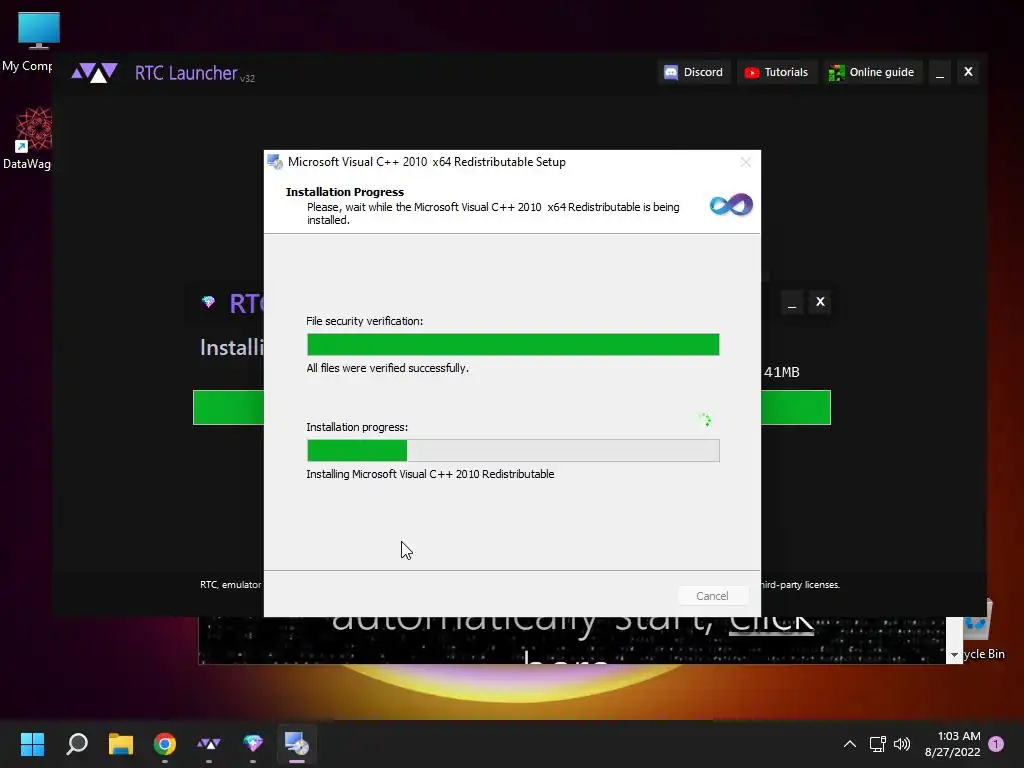Click the '41MB' size text
This screenshot has height=768, width=1024.
tap(782, 372)
